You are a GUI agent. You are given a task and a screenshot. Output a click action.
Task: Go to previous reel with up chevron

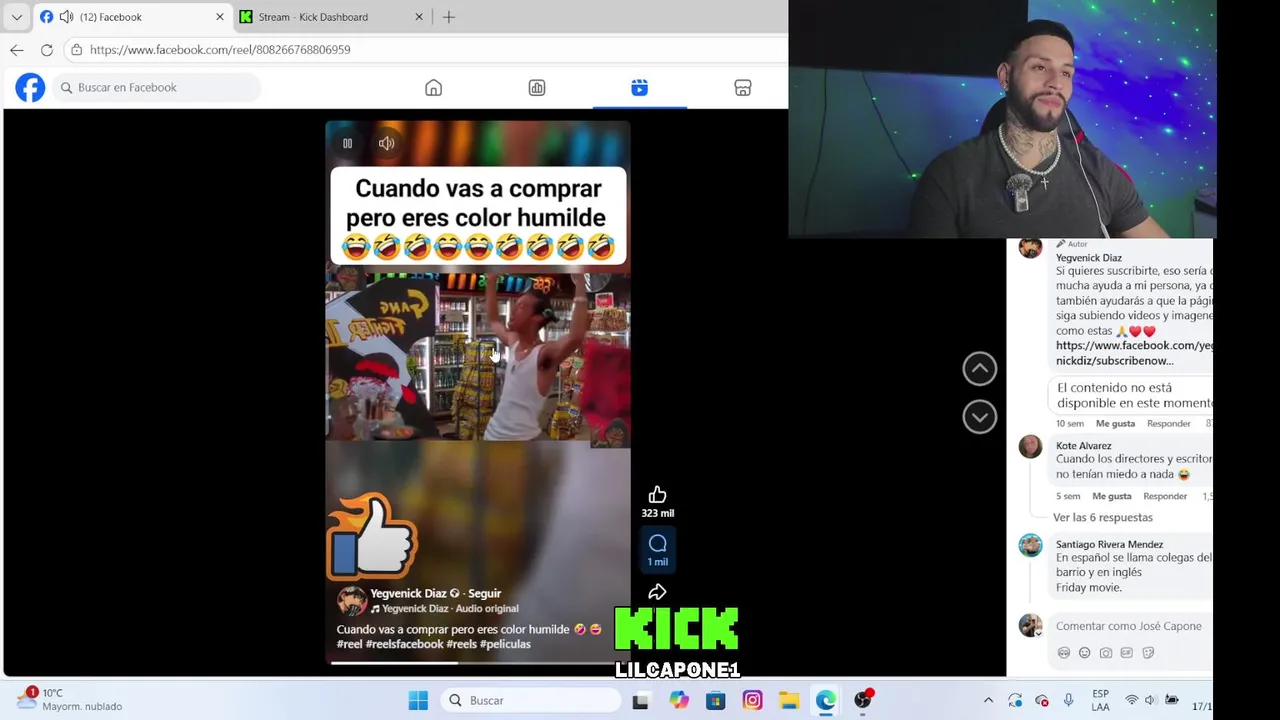tap(980, 369)
